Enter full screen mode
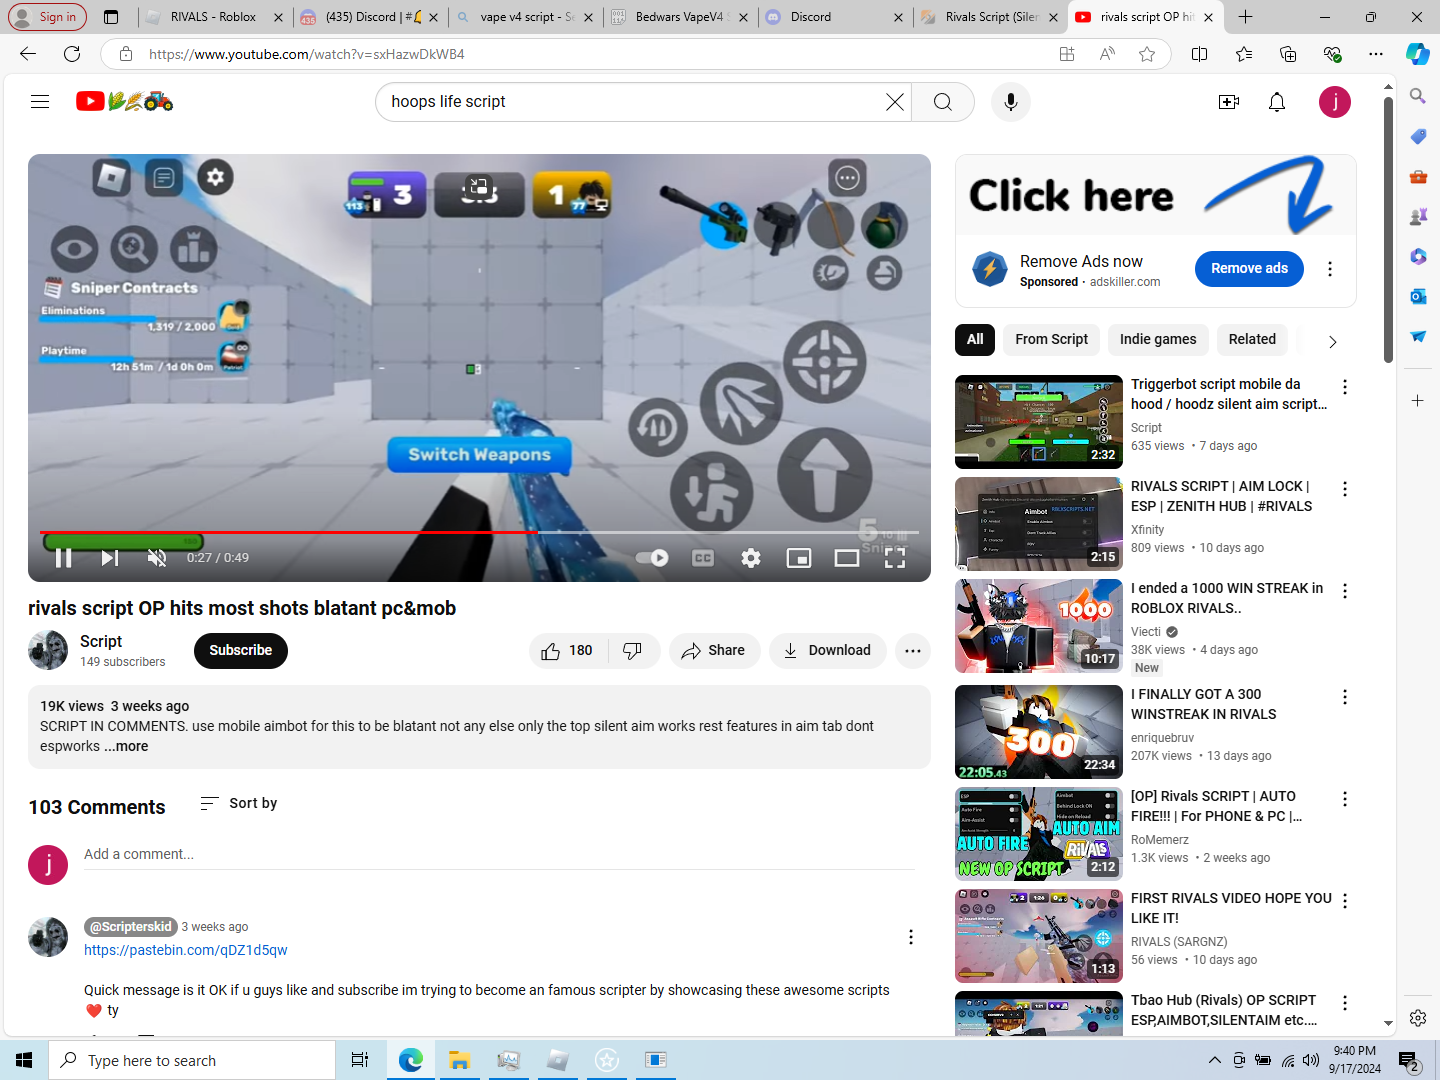Screen dimensions: 1440x1080 895,558
